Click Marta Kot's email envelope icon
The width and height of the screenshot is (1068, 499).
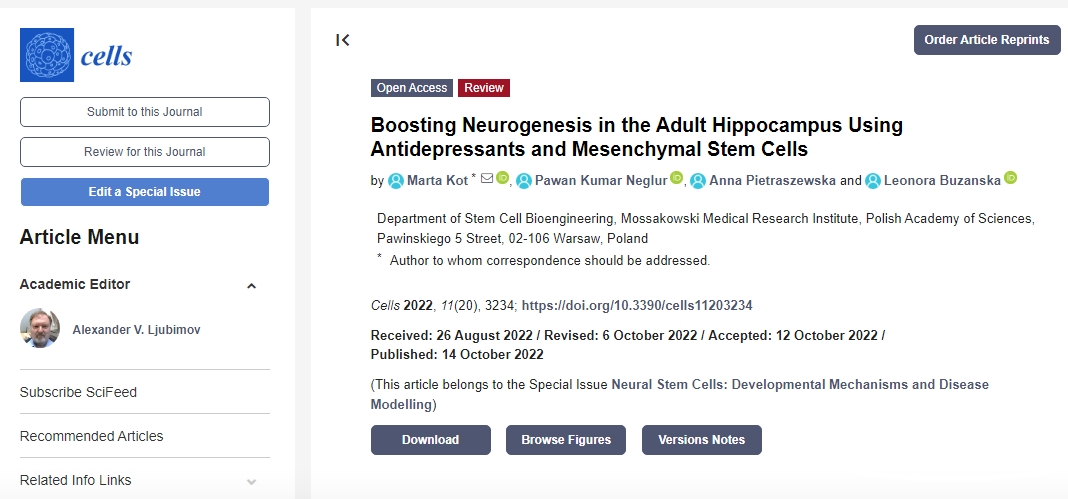coord(487,179)
